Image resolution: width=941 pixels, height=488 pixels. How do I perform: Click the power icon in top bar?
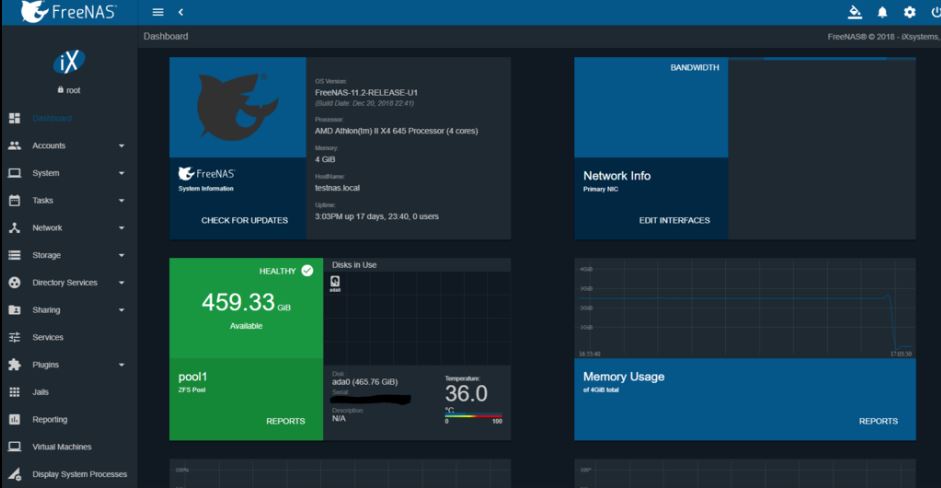tap(936, 12)
